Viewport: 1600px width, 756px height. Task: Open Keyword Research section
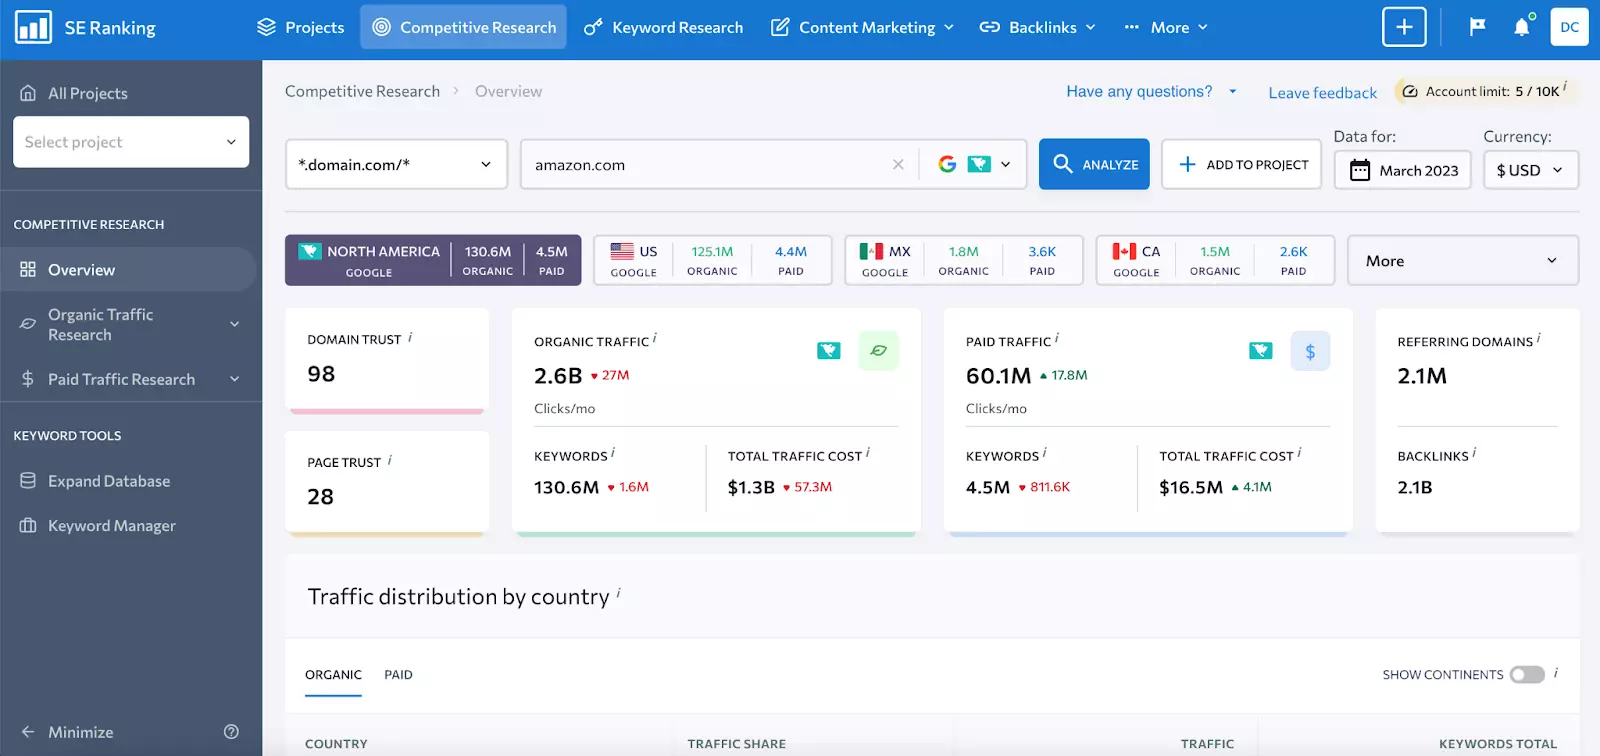(x=664, y=27)
